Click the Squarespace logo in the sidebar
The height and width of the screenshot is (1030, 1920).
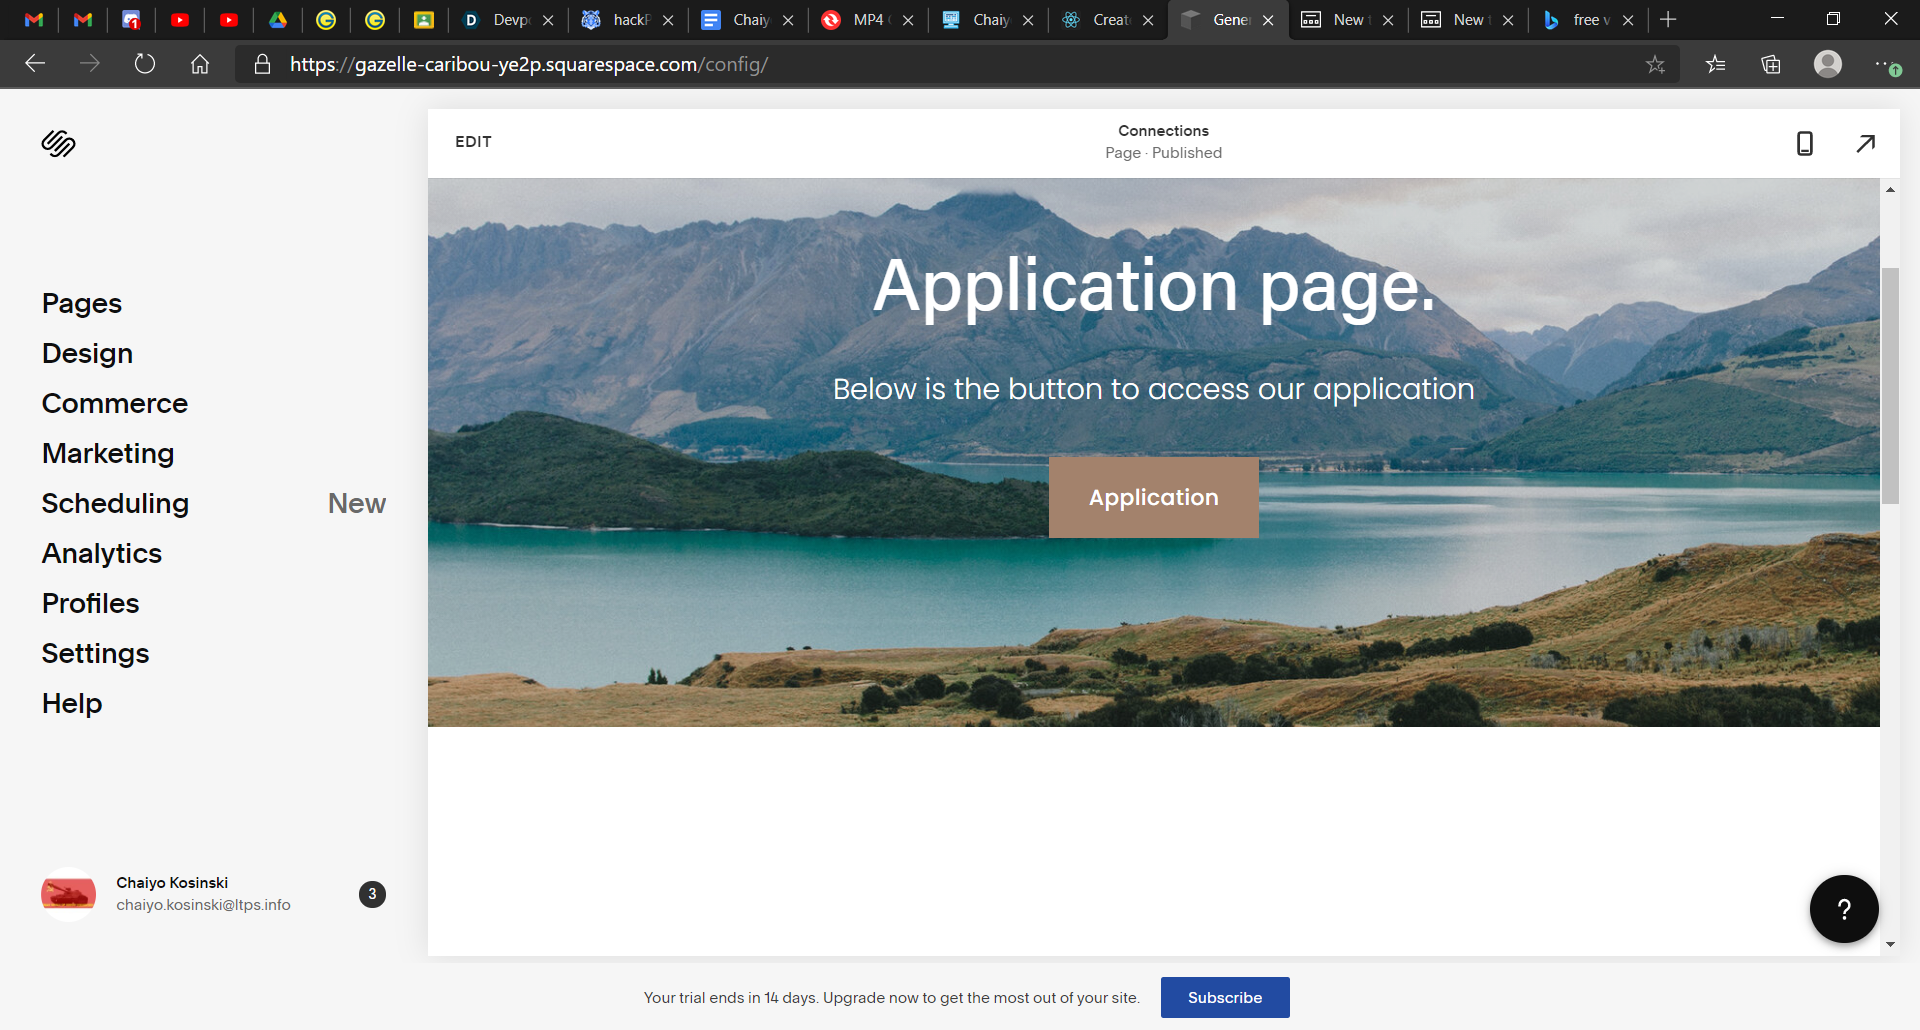point(59,144)
